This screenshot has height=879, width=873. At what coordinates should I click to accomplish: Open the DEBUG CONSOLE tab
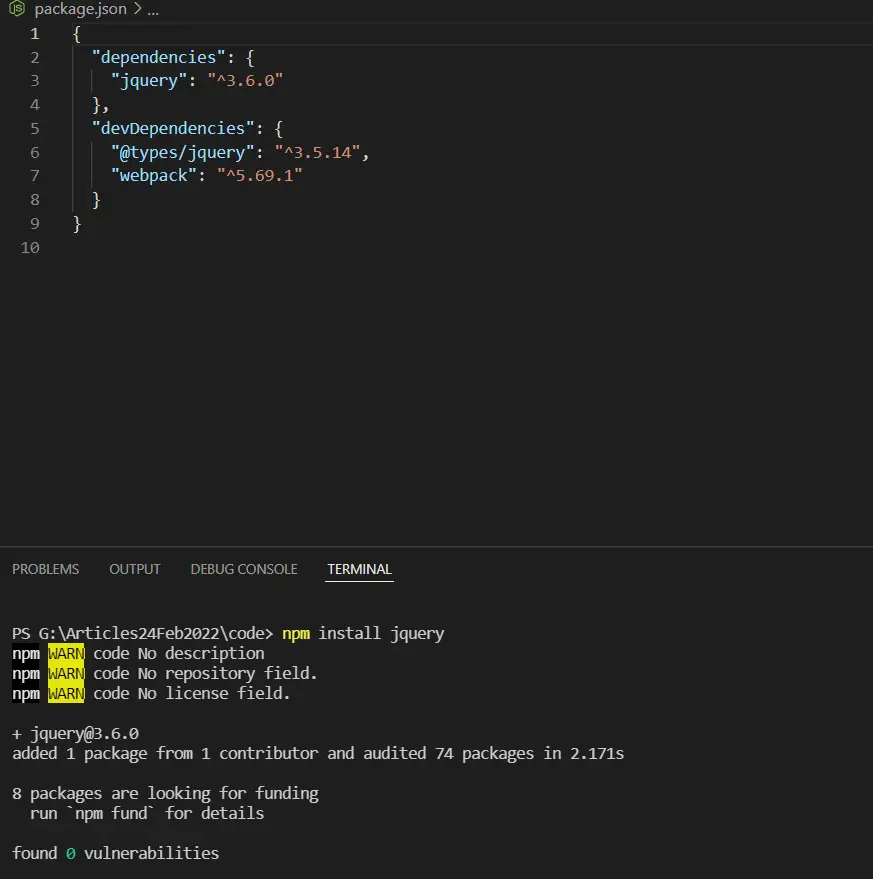(244, 569)
